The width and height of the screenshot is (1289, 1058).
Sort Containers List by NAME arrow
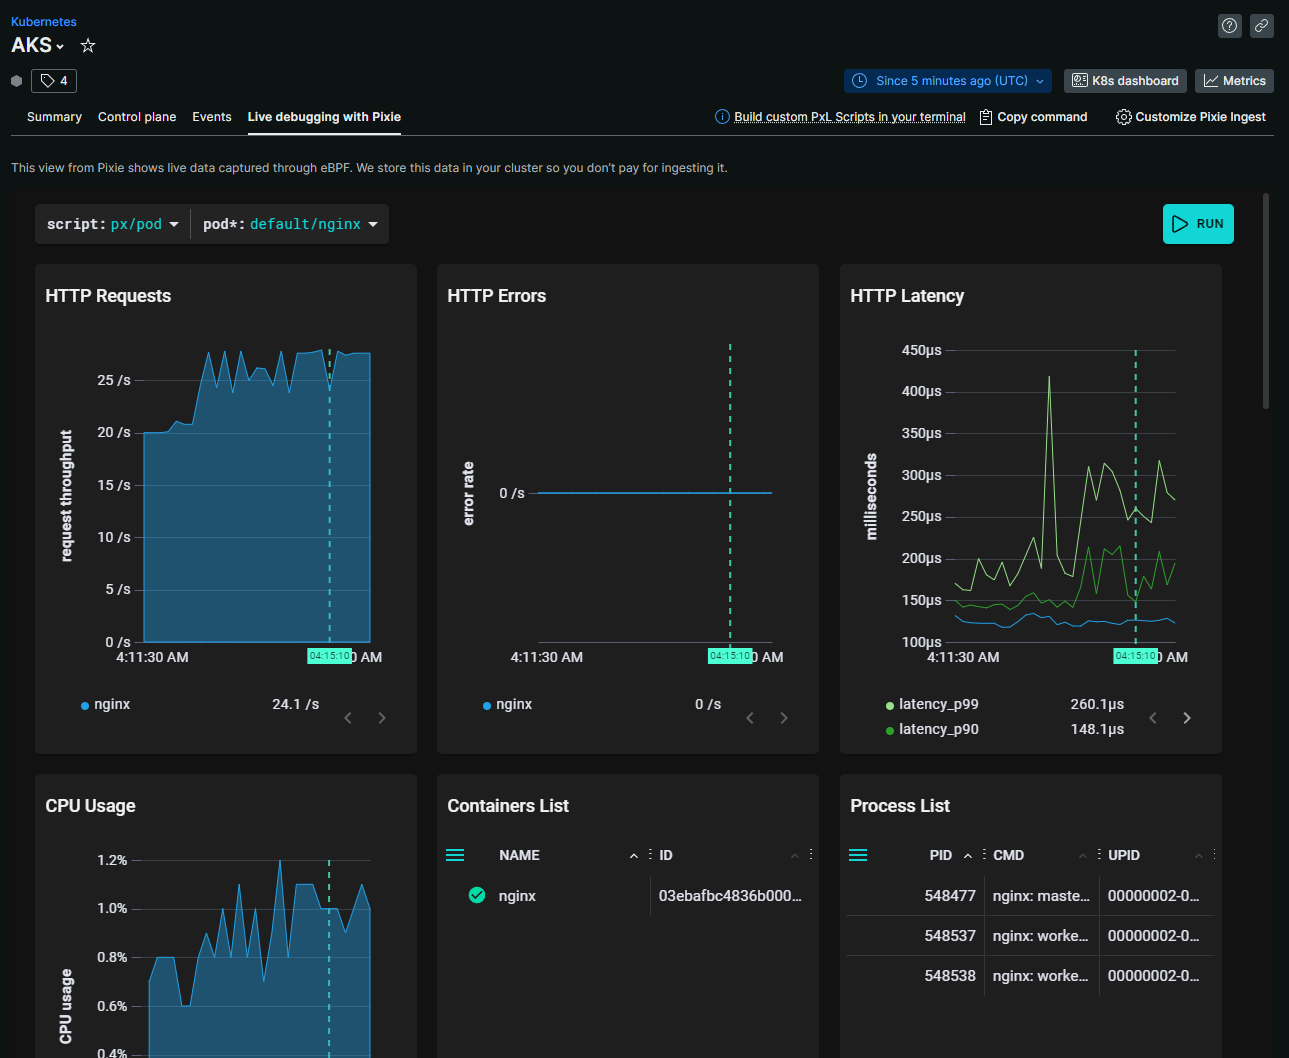634,856
